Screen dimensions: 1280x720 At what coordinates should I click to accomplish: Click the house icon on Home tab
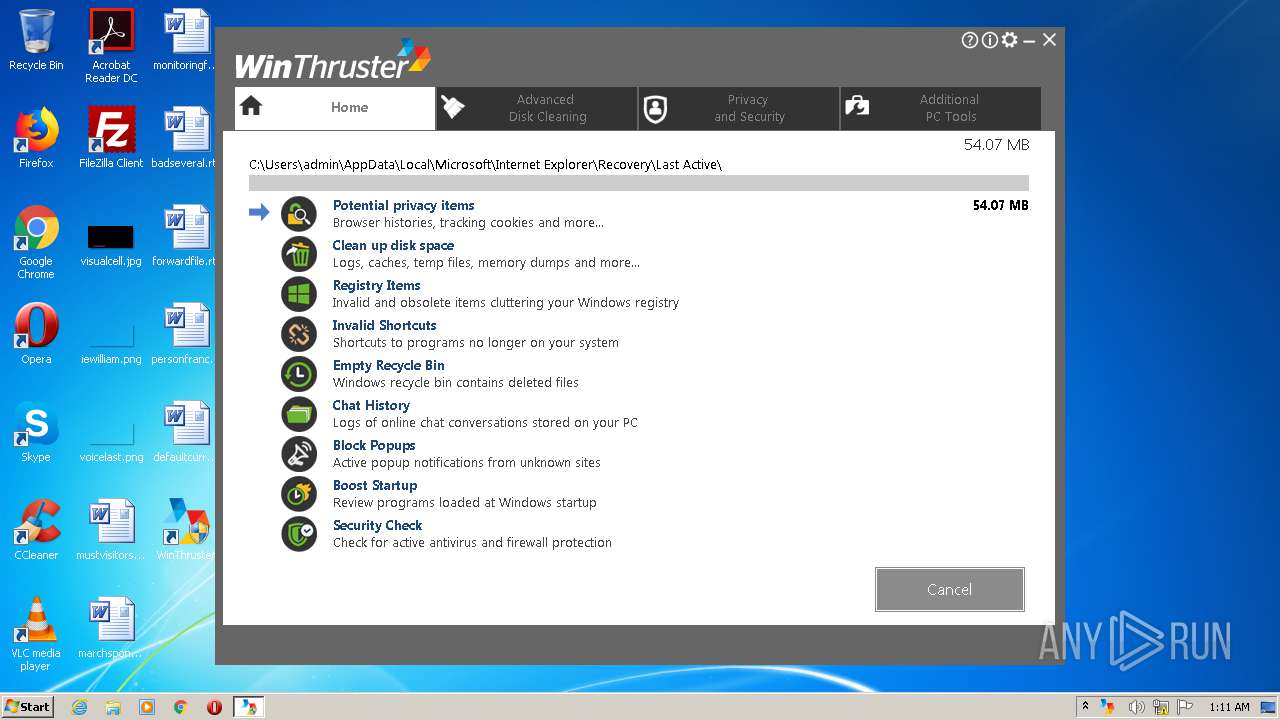[x=251, y=106]
